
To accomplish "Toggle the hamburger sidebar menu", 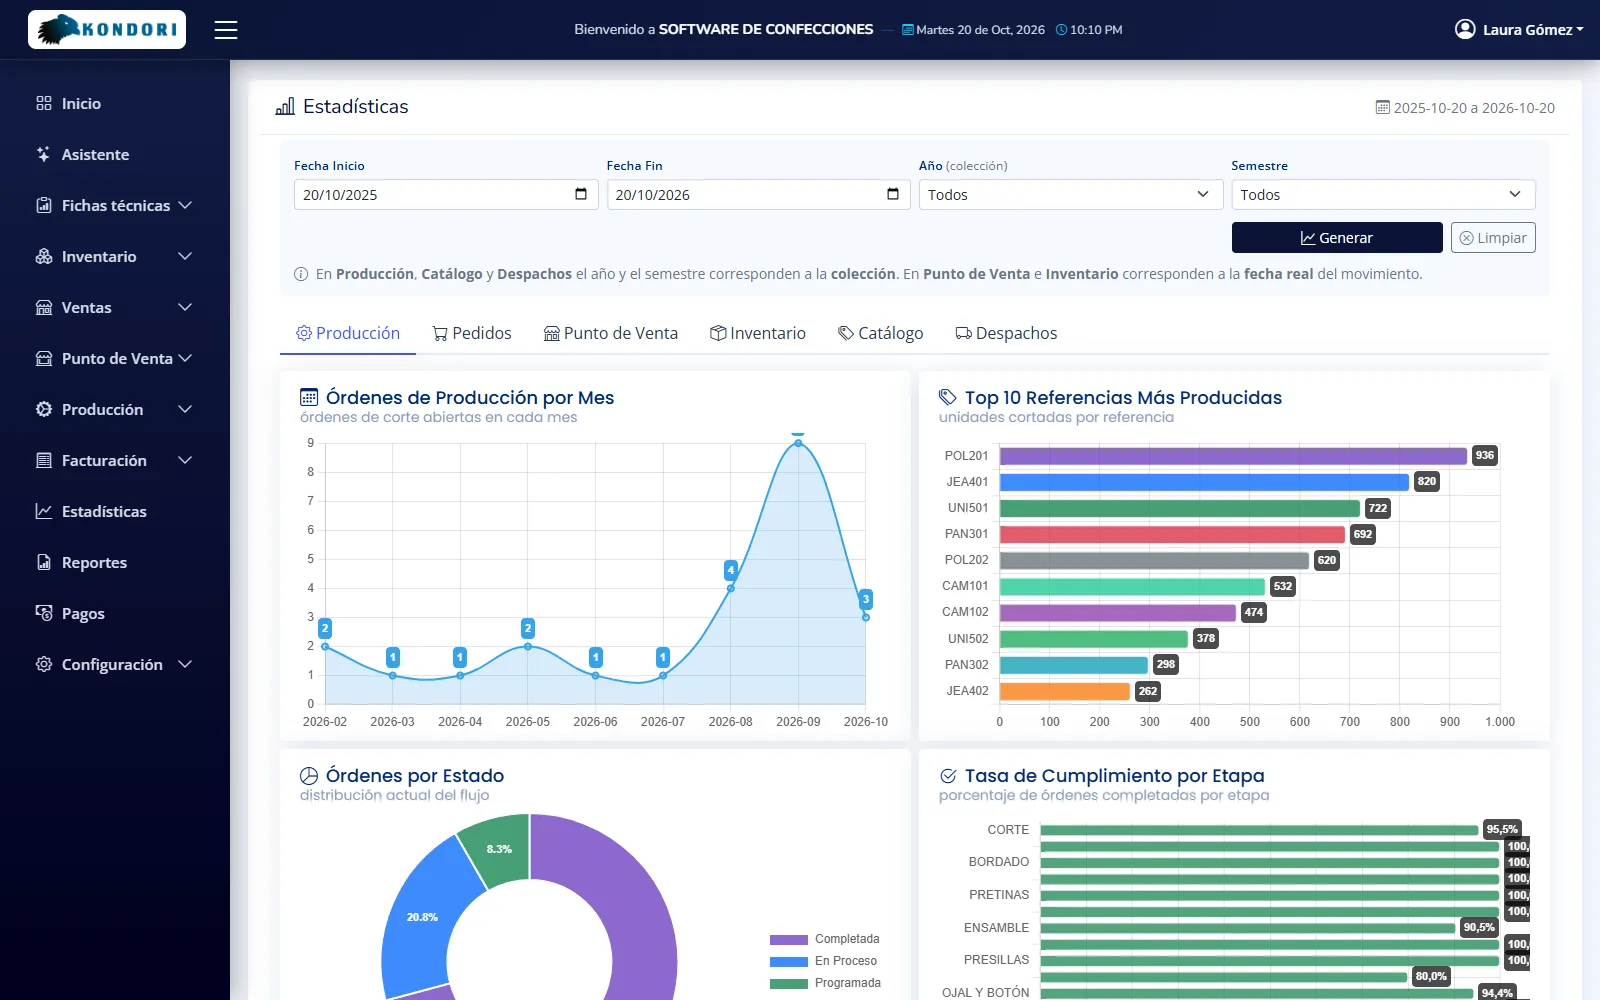I will pyautogui.click(x=226, y=30).
